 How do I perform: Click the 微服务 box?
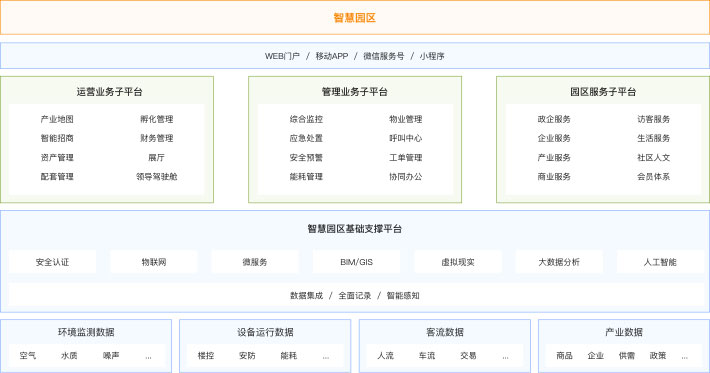(x=255, y=262)
